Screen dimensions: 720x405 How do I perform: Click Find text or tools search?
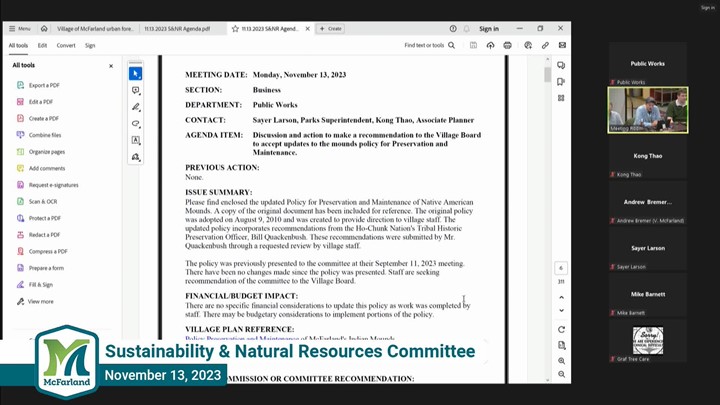(x=429, y=45)
